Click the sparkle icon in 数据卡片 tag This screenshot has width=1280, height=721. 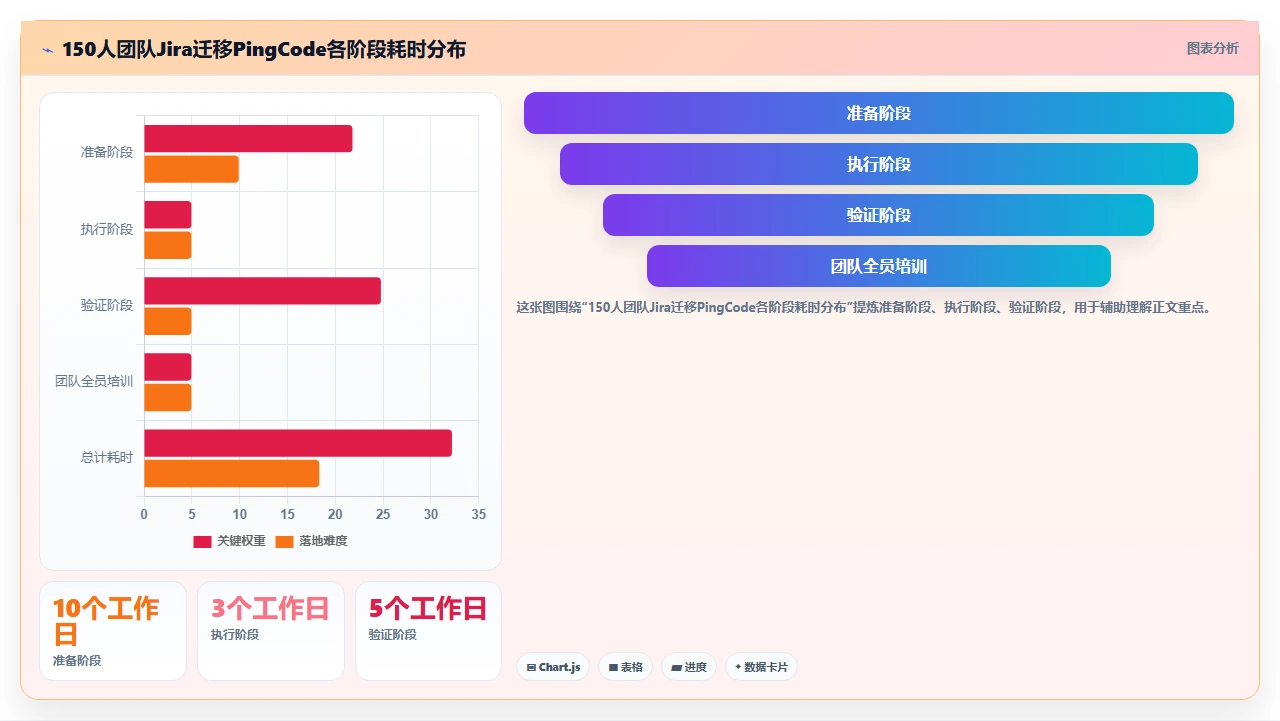[738, 667]
